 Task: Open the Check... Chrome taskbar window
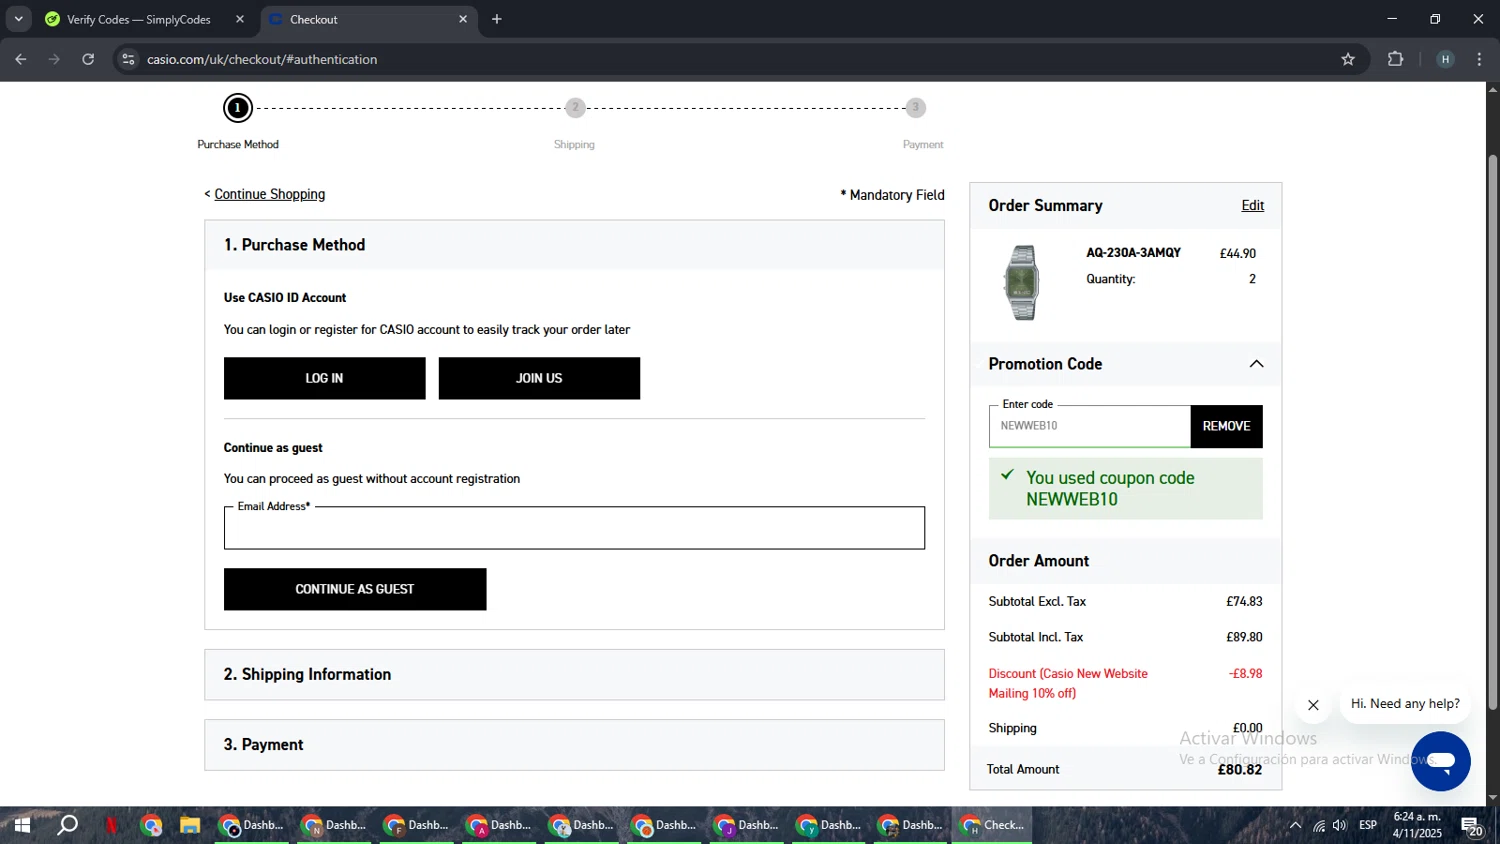(992, 825)
